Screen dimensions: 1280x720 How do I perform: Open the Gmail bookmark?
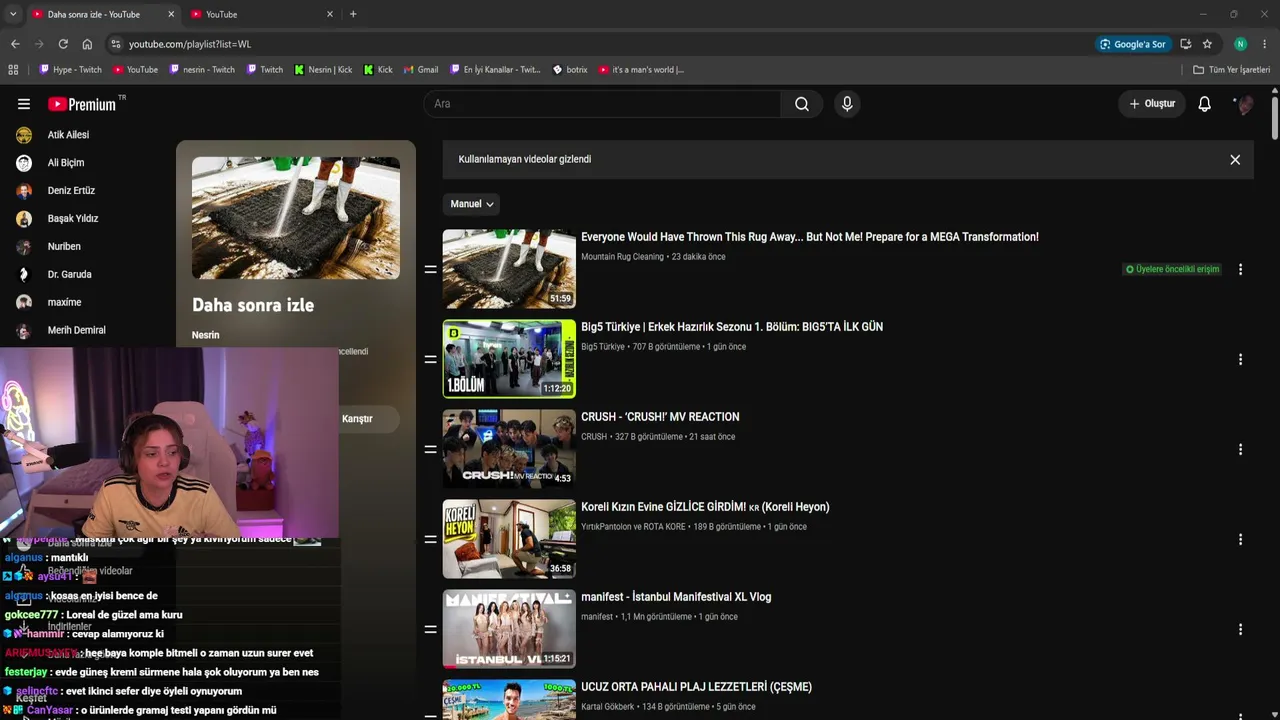coord(421,70)
